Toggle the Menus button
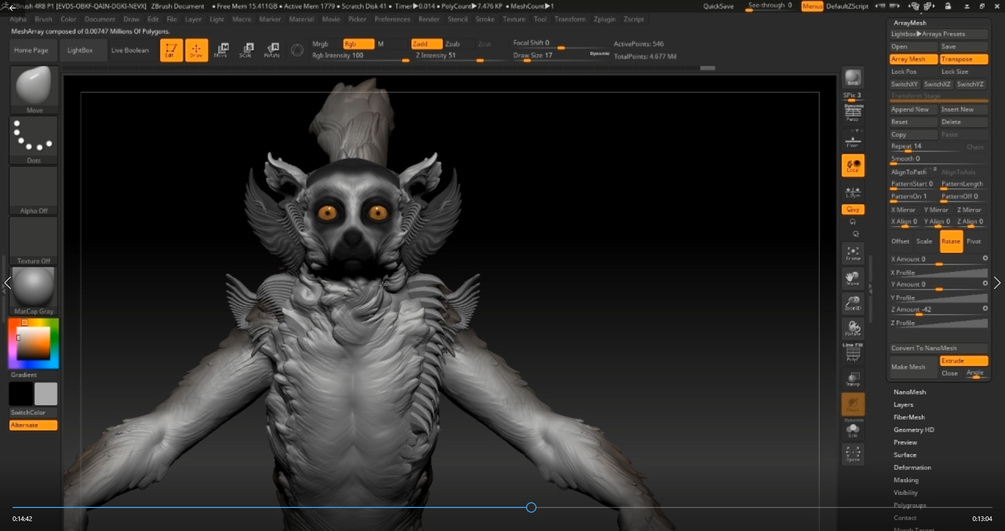 (x=812, y=6)
